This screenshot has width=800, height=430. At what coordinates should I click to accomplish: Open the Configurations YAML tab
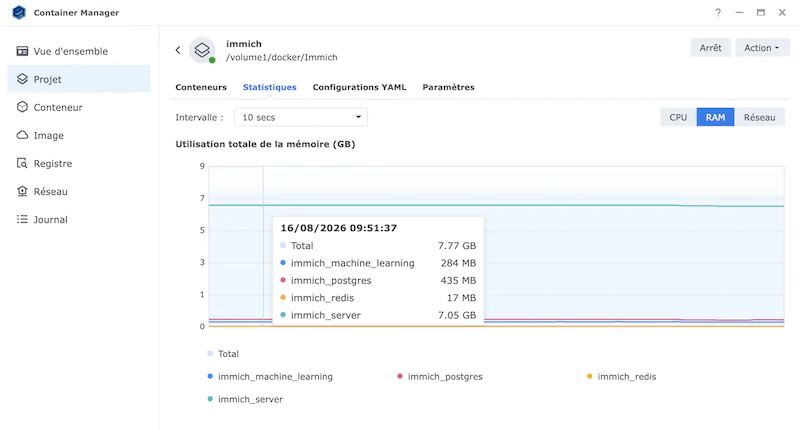click(359, 87)
